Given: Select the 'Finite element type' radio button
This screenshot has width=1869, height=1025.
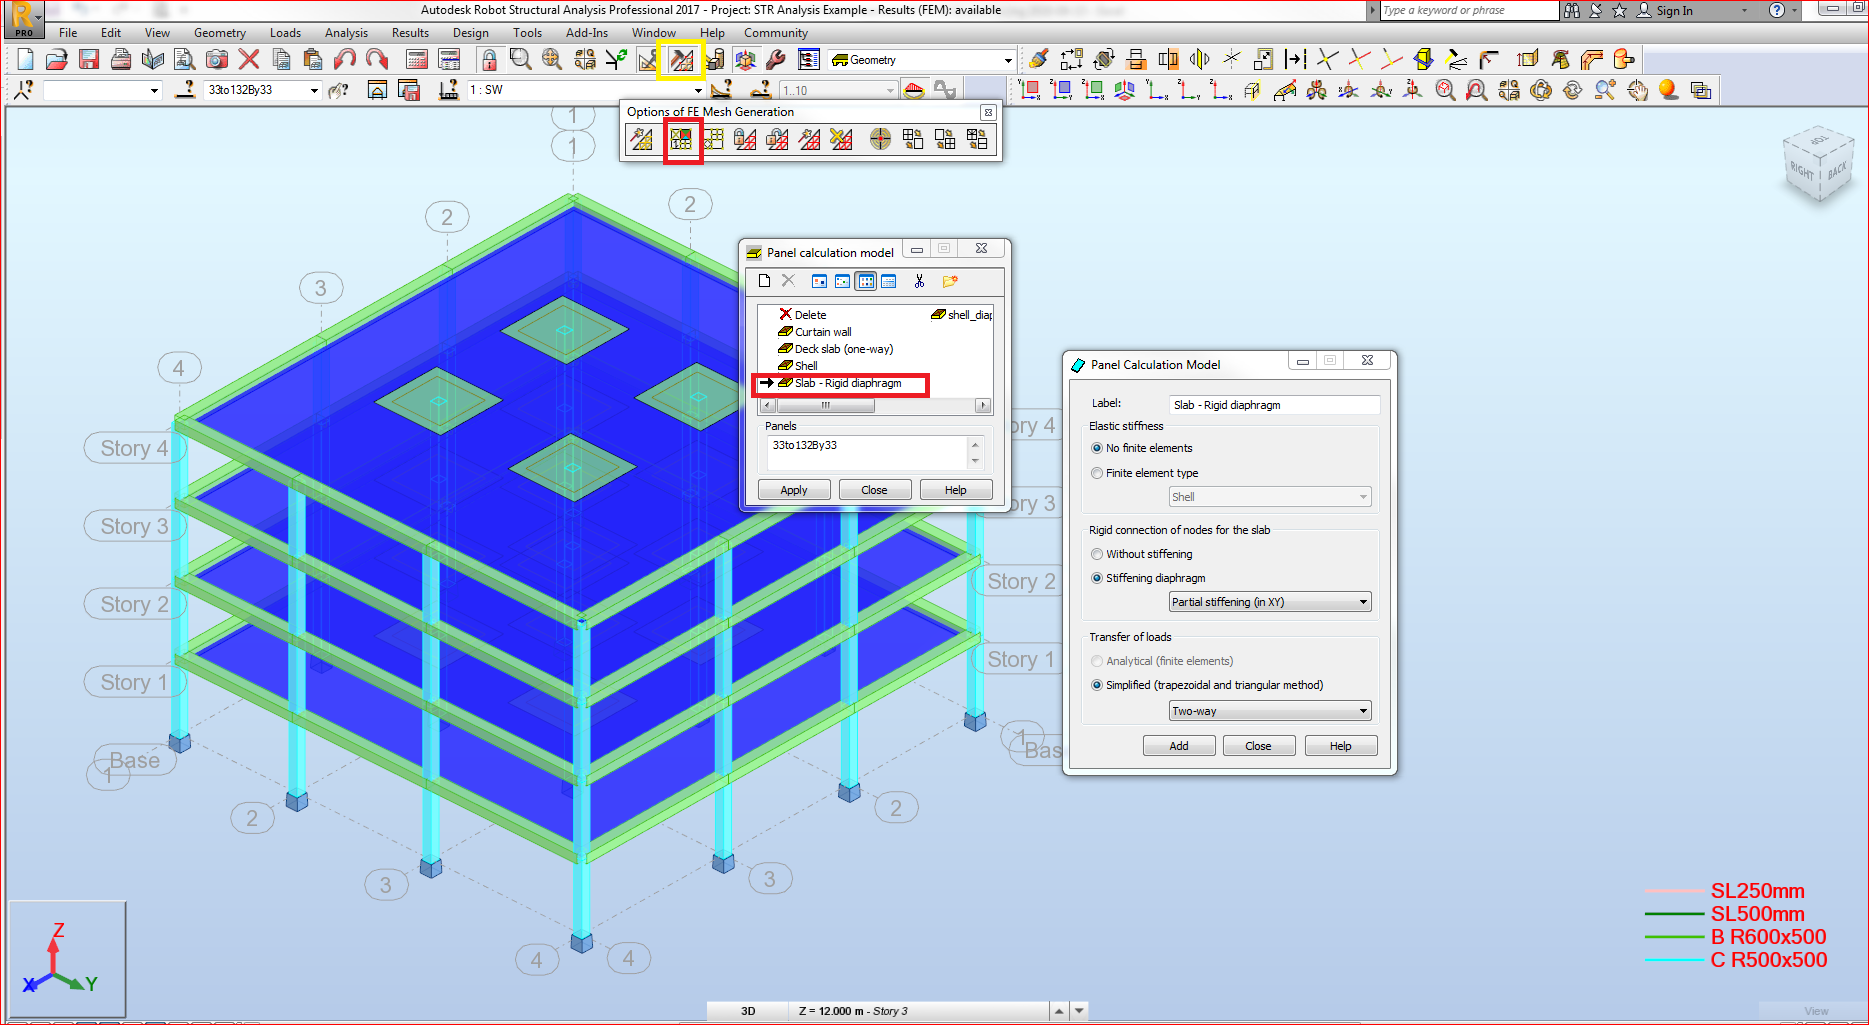Looking at the screenshot, I should point(1097,473).
